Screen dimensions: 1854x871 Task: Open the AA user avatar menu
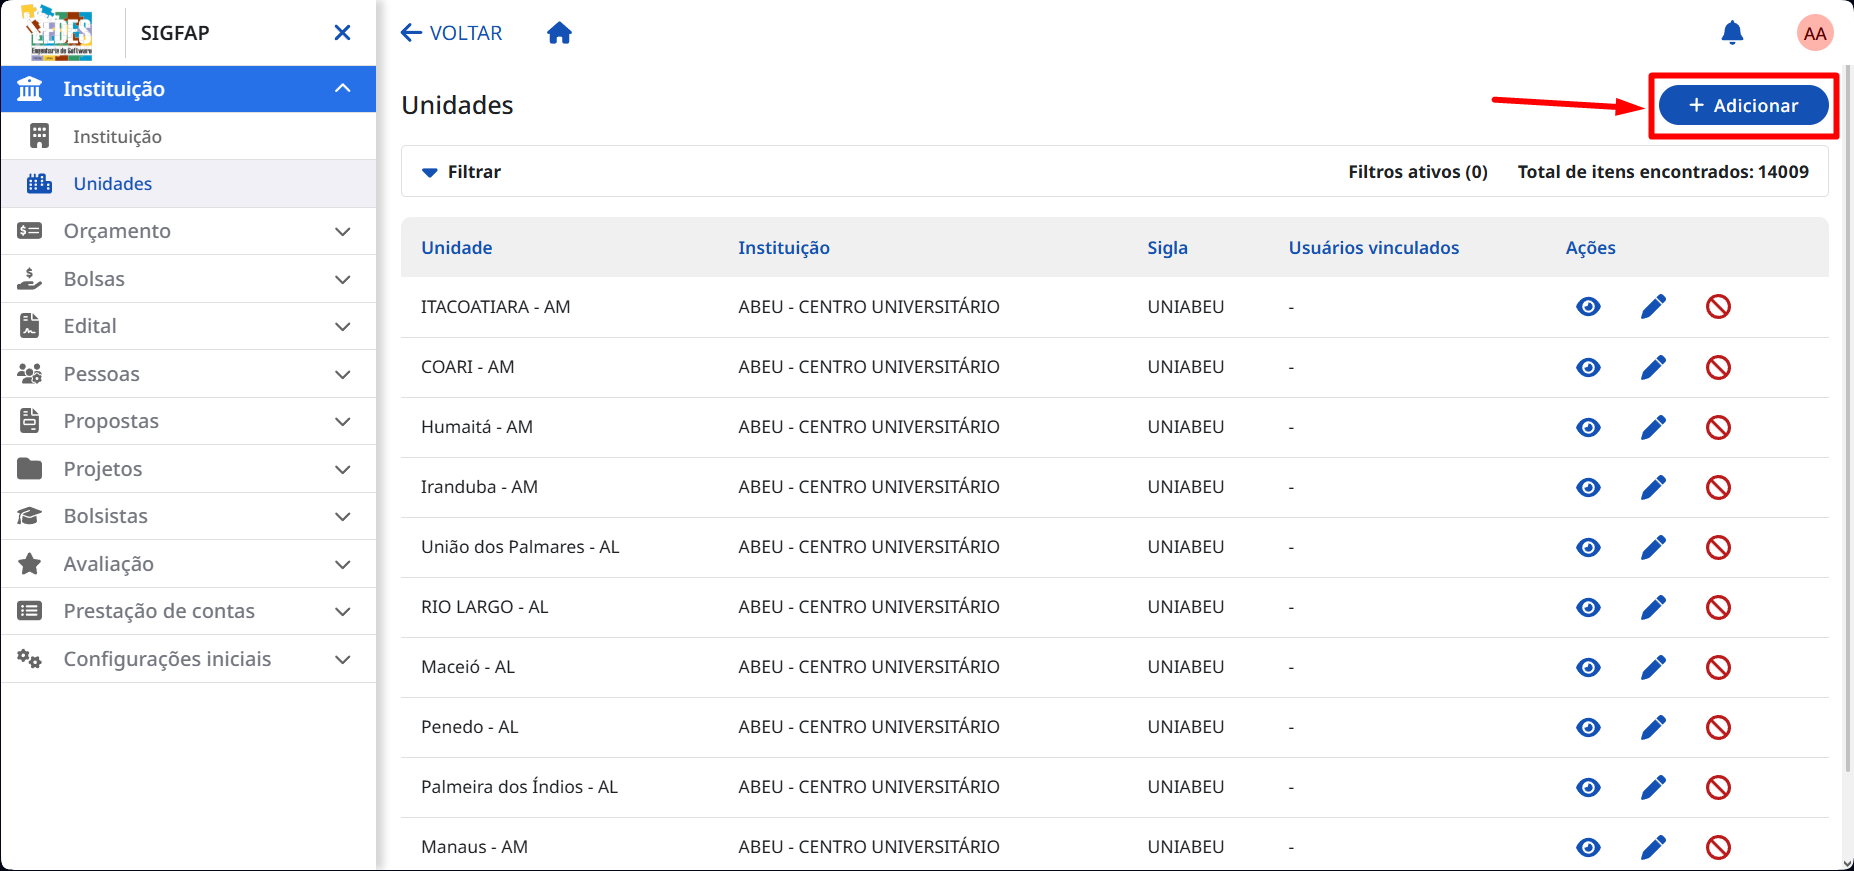click(x=1815, y=33)
